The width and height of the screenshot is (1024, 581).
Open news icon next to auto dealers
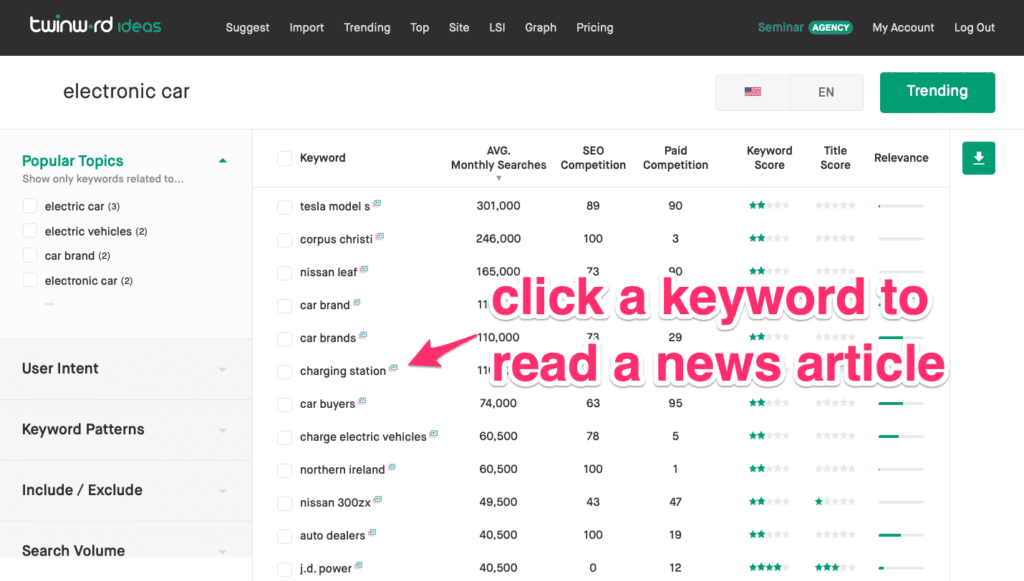coord(372,533)
